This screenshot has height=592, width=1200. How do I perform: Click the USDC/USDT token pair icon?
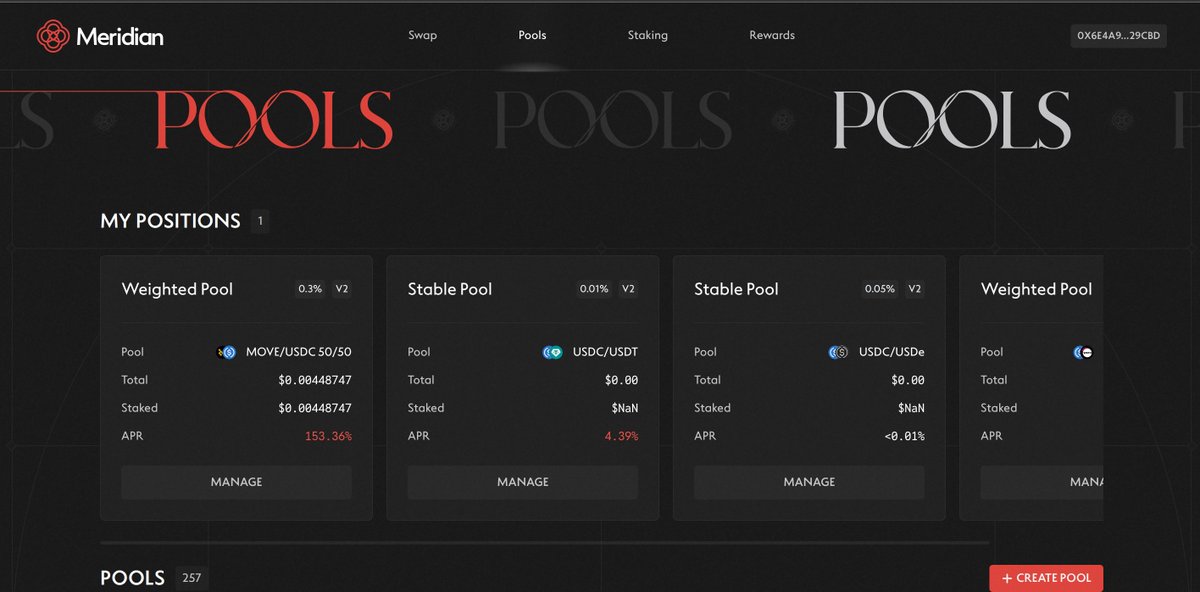(x=552, y=352)
